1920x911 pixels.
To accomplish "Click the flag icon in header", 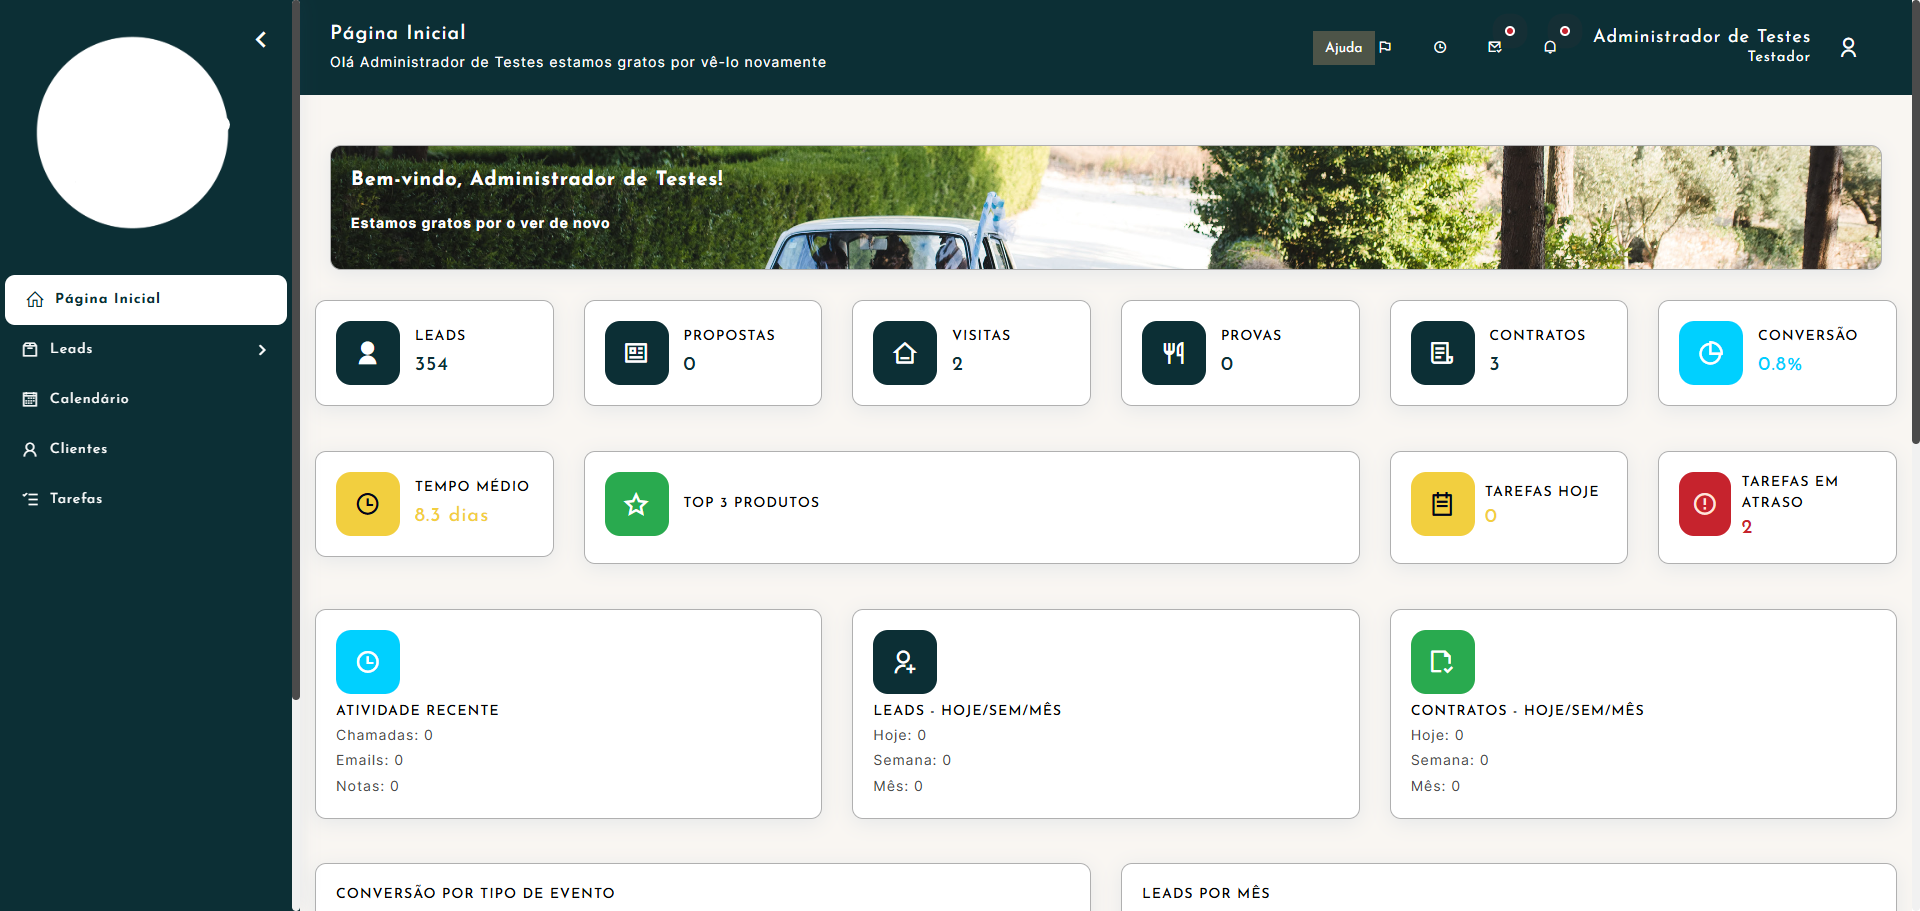I will pyautogui.click(x=1385, y=48).
